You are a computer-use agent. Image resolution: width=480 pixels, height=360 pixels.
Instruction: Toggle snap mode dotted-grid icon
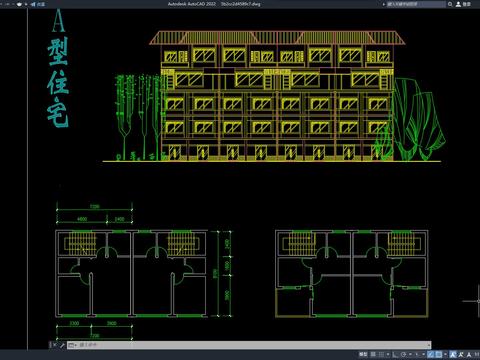tap(381, 354)
